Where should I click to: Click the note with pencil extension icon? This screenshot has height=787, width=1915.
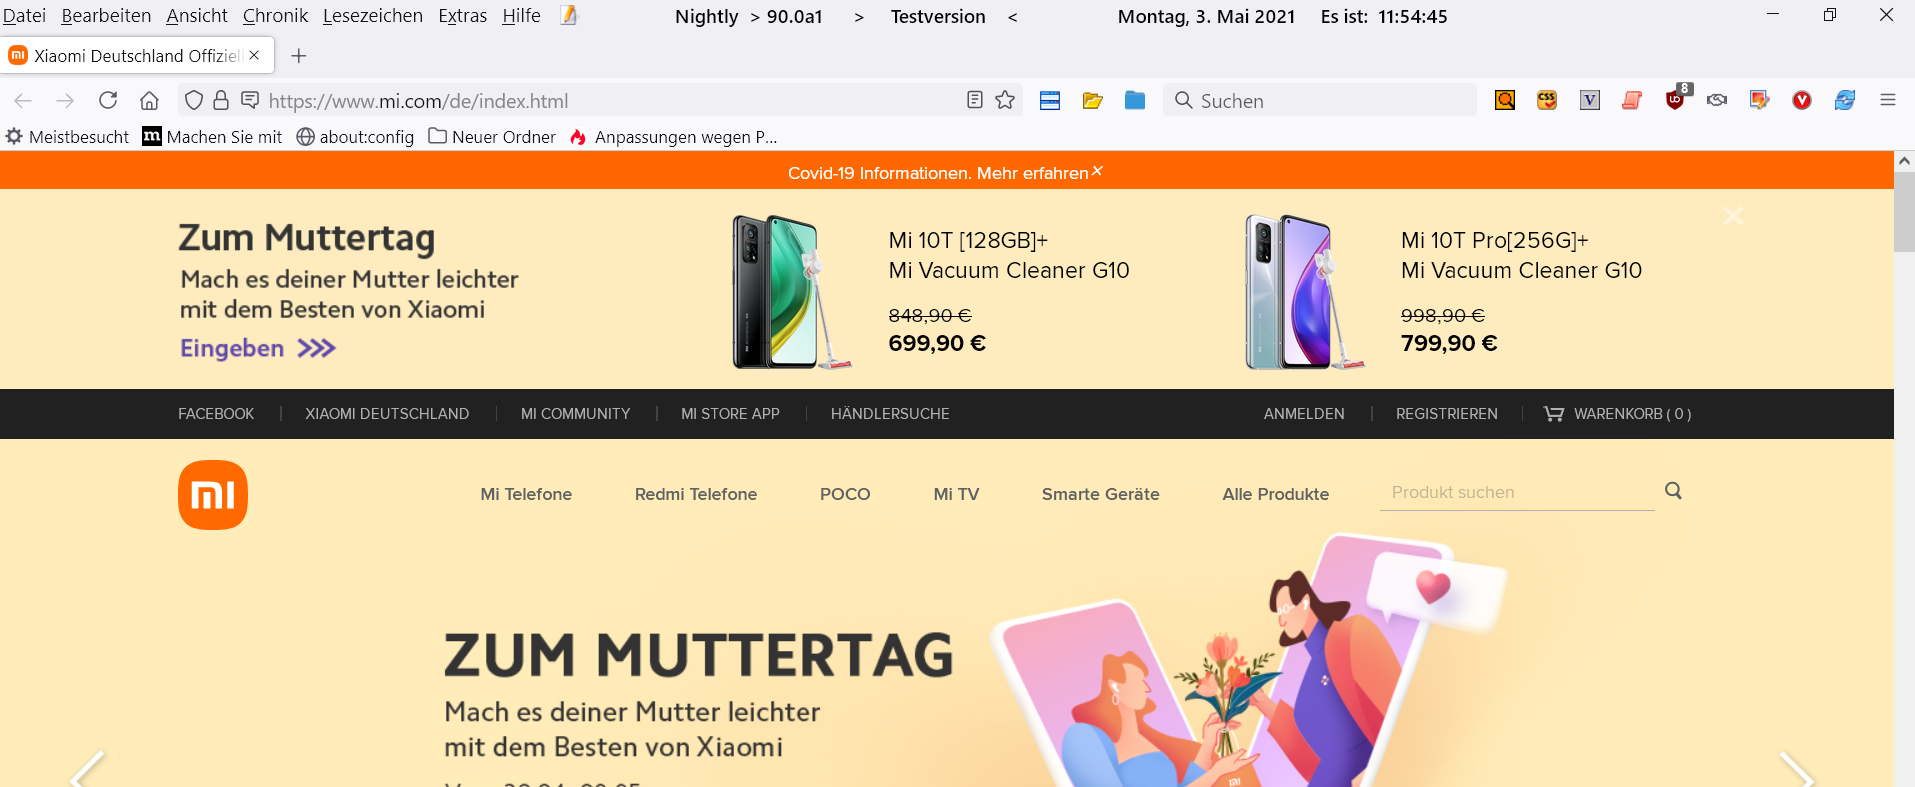(x=1759, y=100)
